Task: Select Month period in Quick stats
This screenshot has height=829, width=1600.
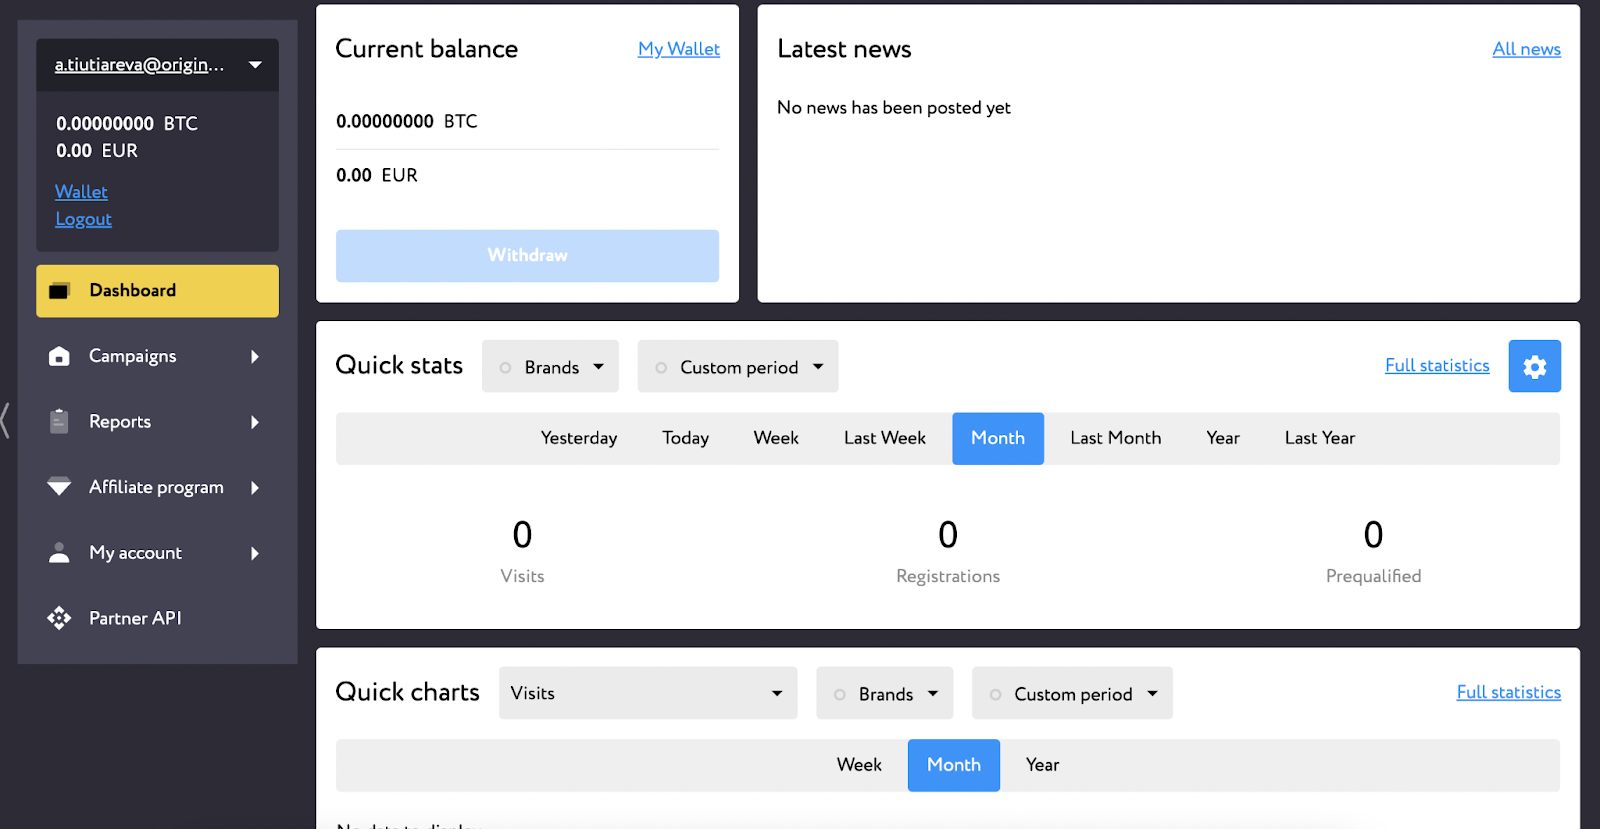Action: point(997,438)
